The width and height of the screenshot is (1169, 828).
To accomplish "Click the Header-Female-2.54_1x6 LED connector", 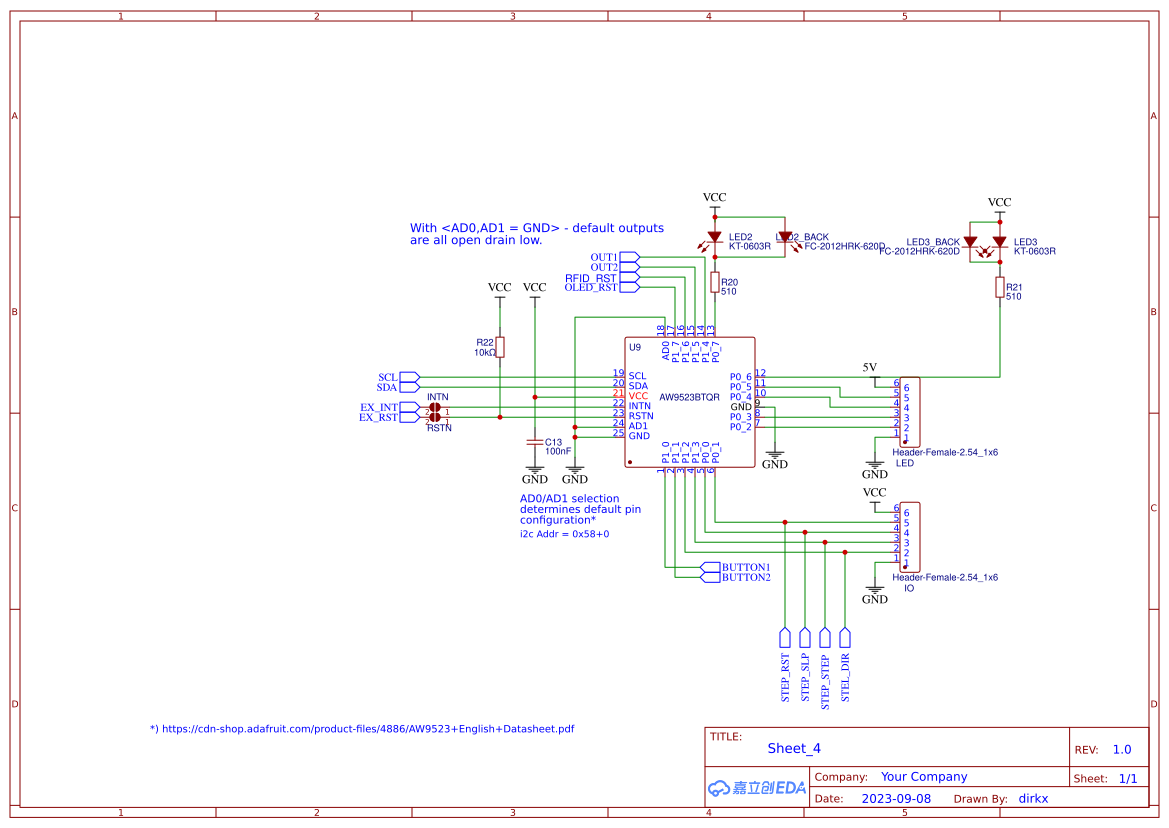I will (x=908, y=410).
